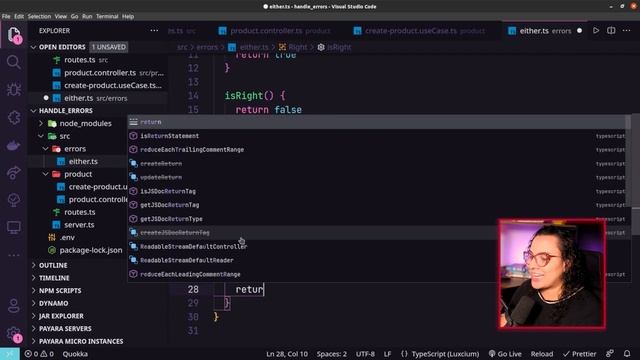The height and width of the screenshot is (360, 640).
Task: Open the Selection menu
Action: (x=39, y=16)
